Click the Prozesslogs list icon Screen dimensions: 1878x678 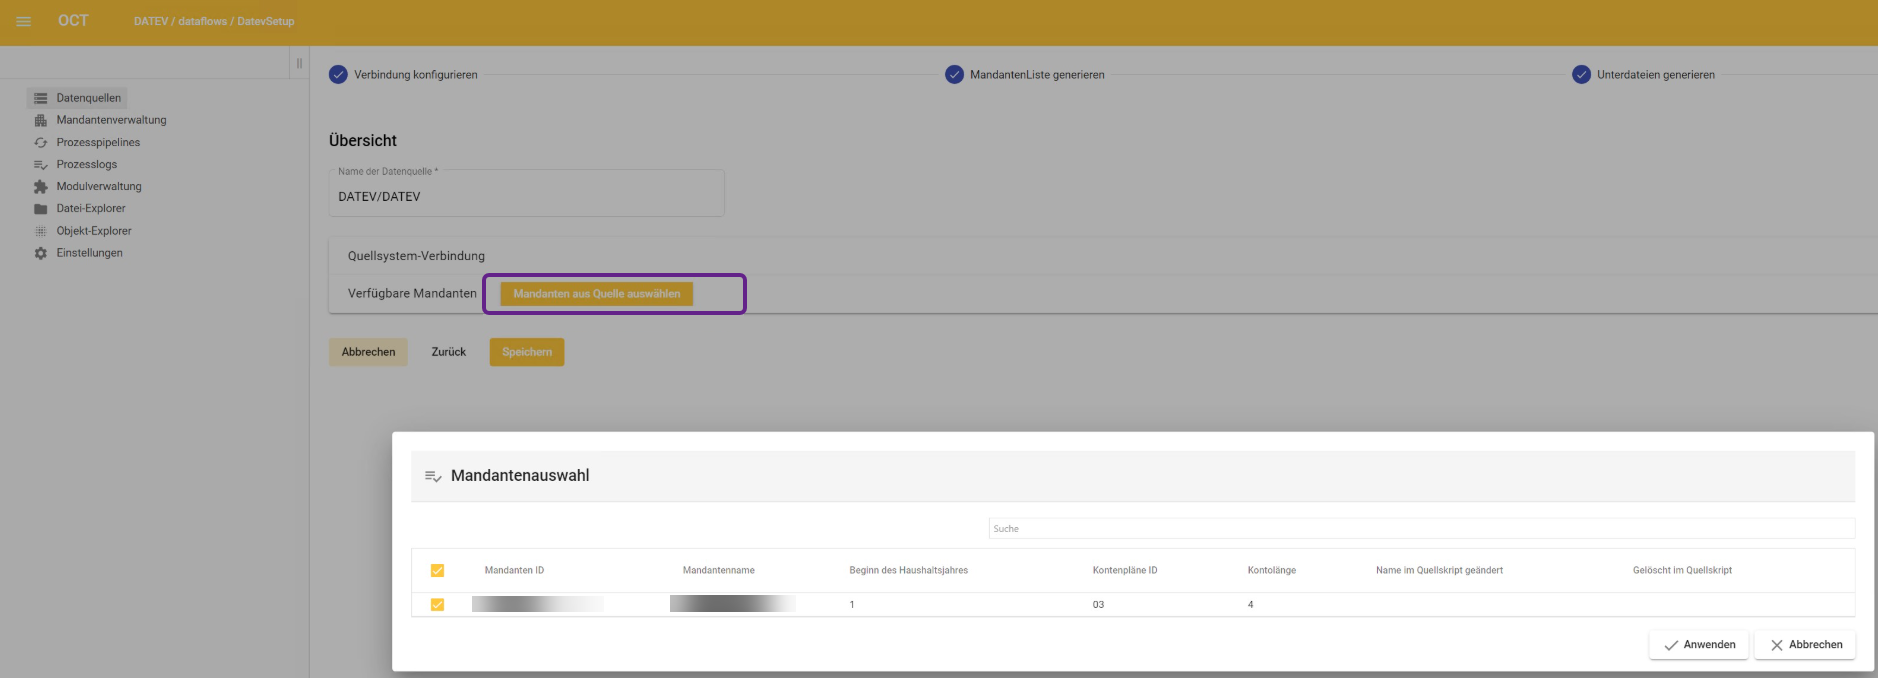pos(41,165)
